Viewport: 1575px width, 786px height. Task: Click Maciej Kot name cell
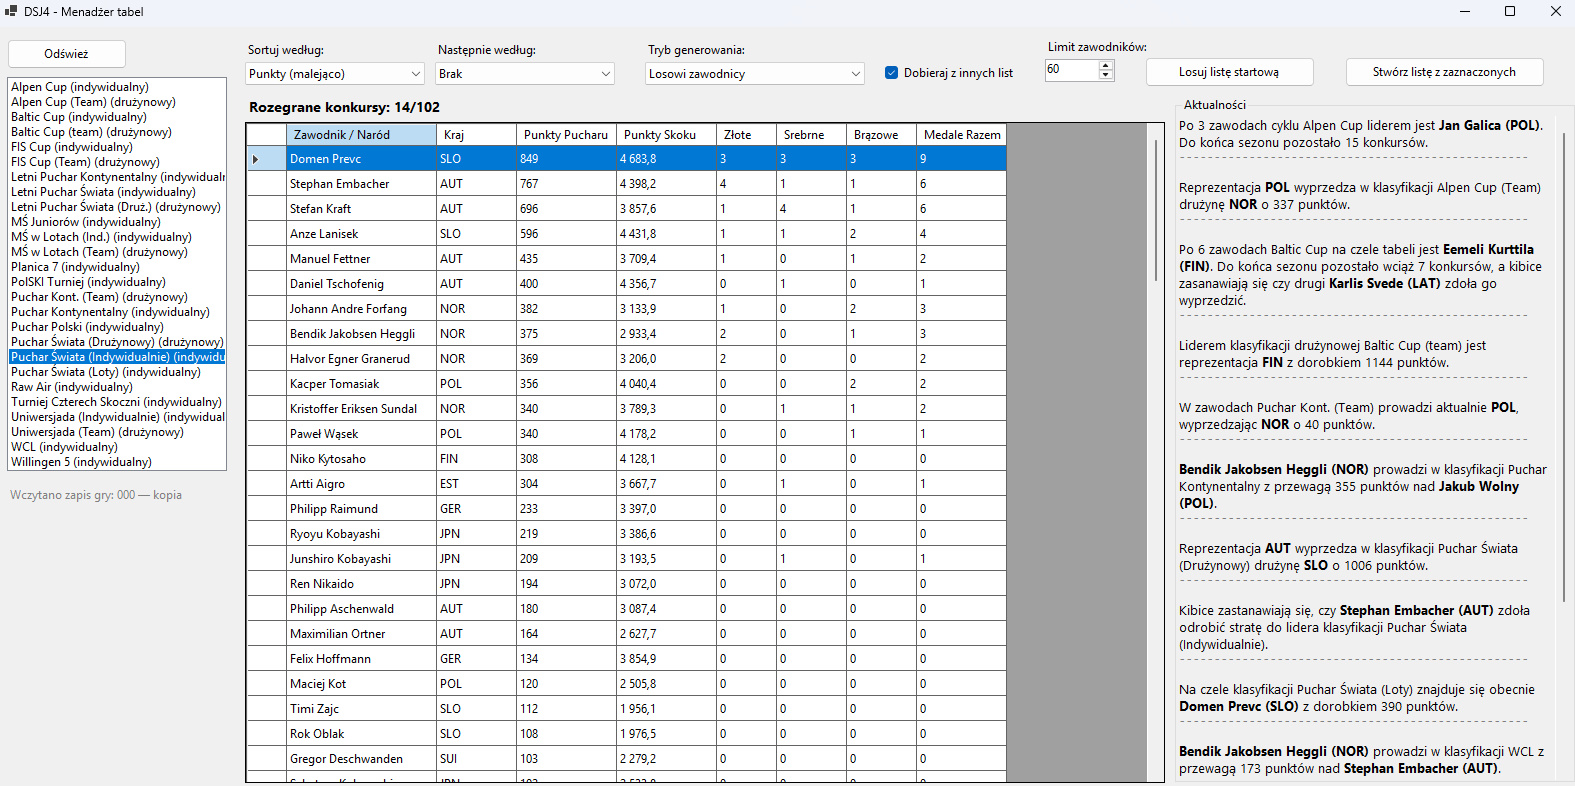[x=361, y=684]
